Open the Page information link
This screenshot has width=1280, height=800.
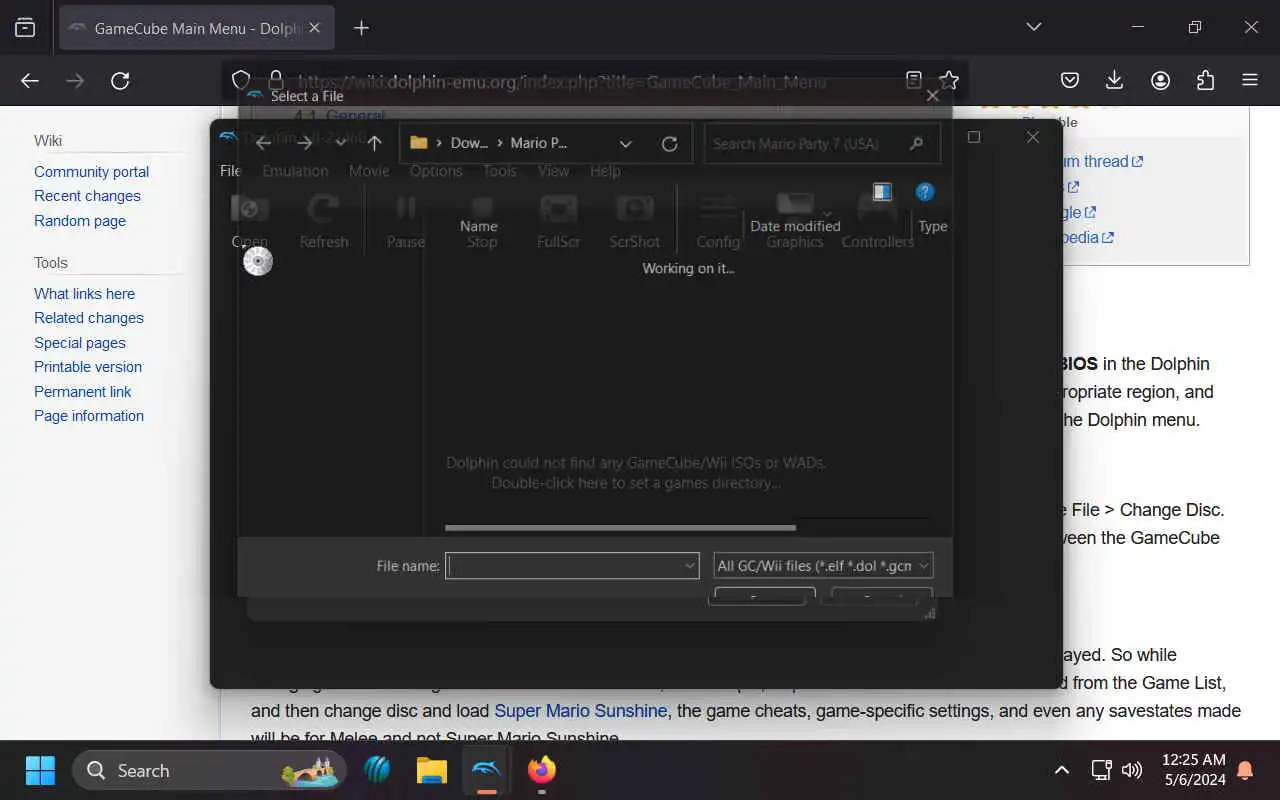coord(89,416)
